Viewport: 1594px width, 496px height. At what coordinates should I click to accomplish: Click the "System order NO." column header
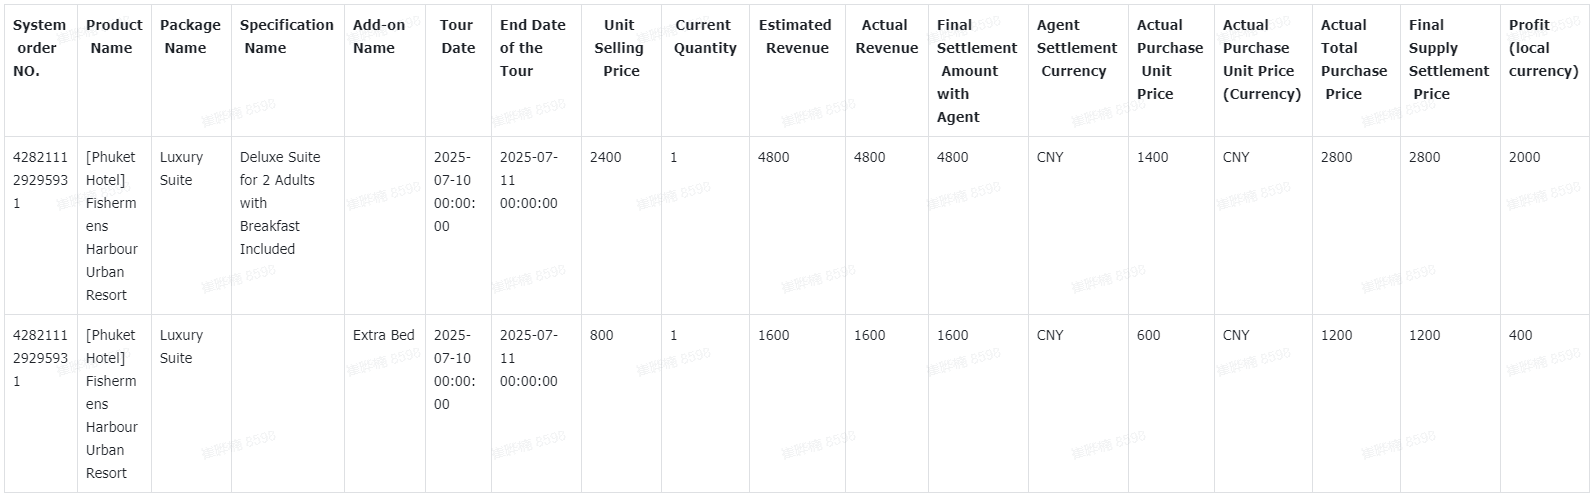point(40,48)
